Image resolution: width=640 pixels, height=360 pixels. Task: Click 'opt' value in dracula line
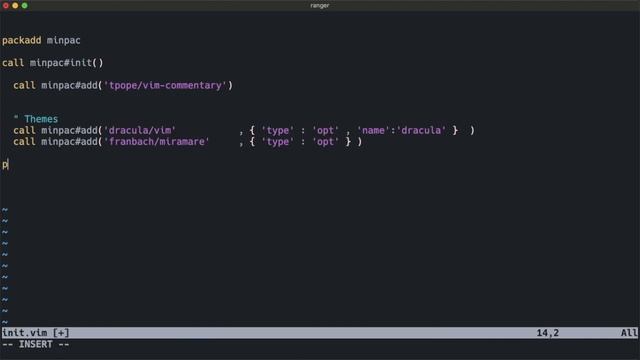click(325, 131)
